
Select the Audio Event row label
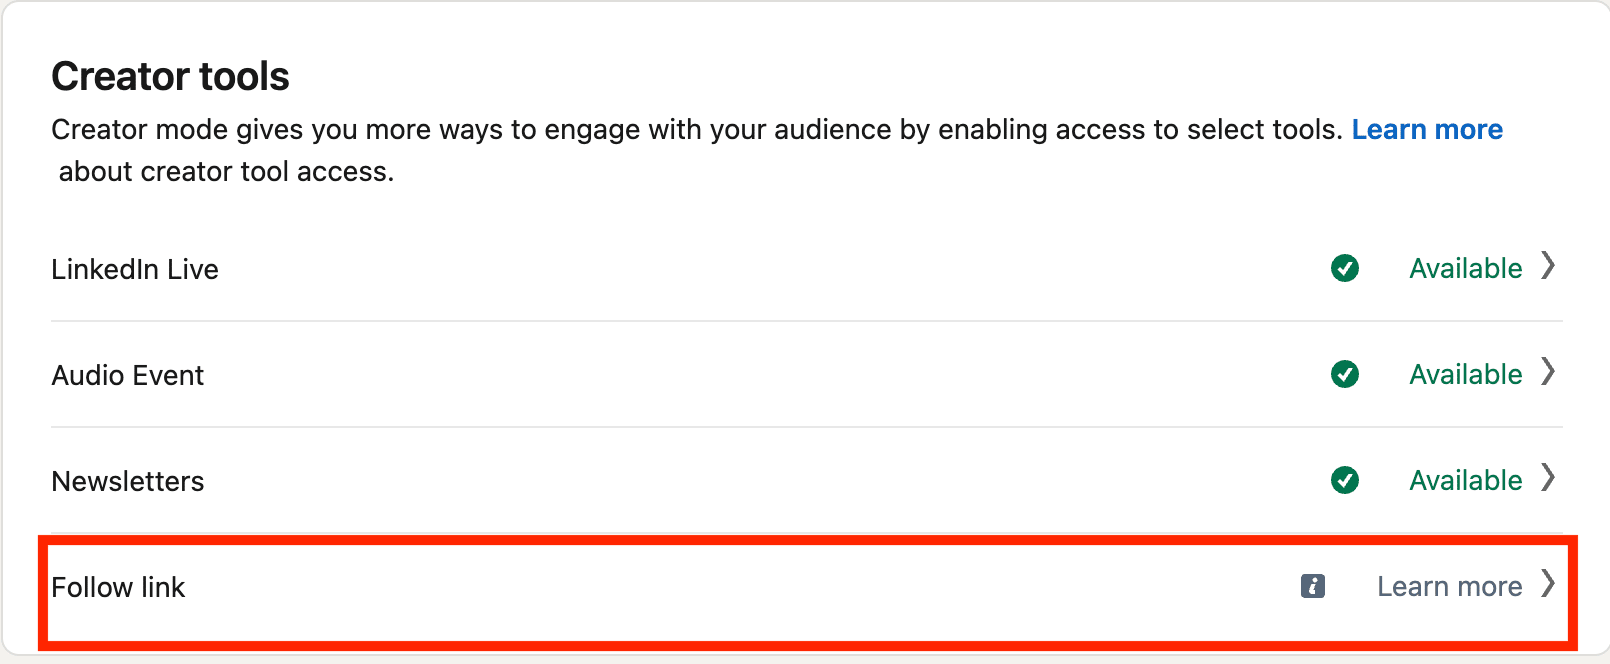[x=128, y=375]
